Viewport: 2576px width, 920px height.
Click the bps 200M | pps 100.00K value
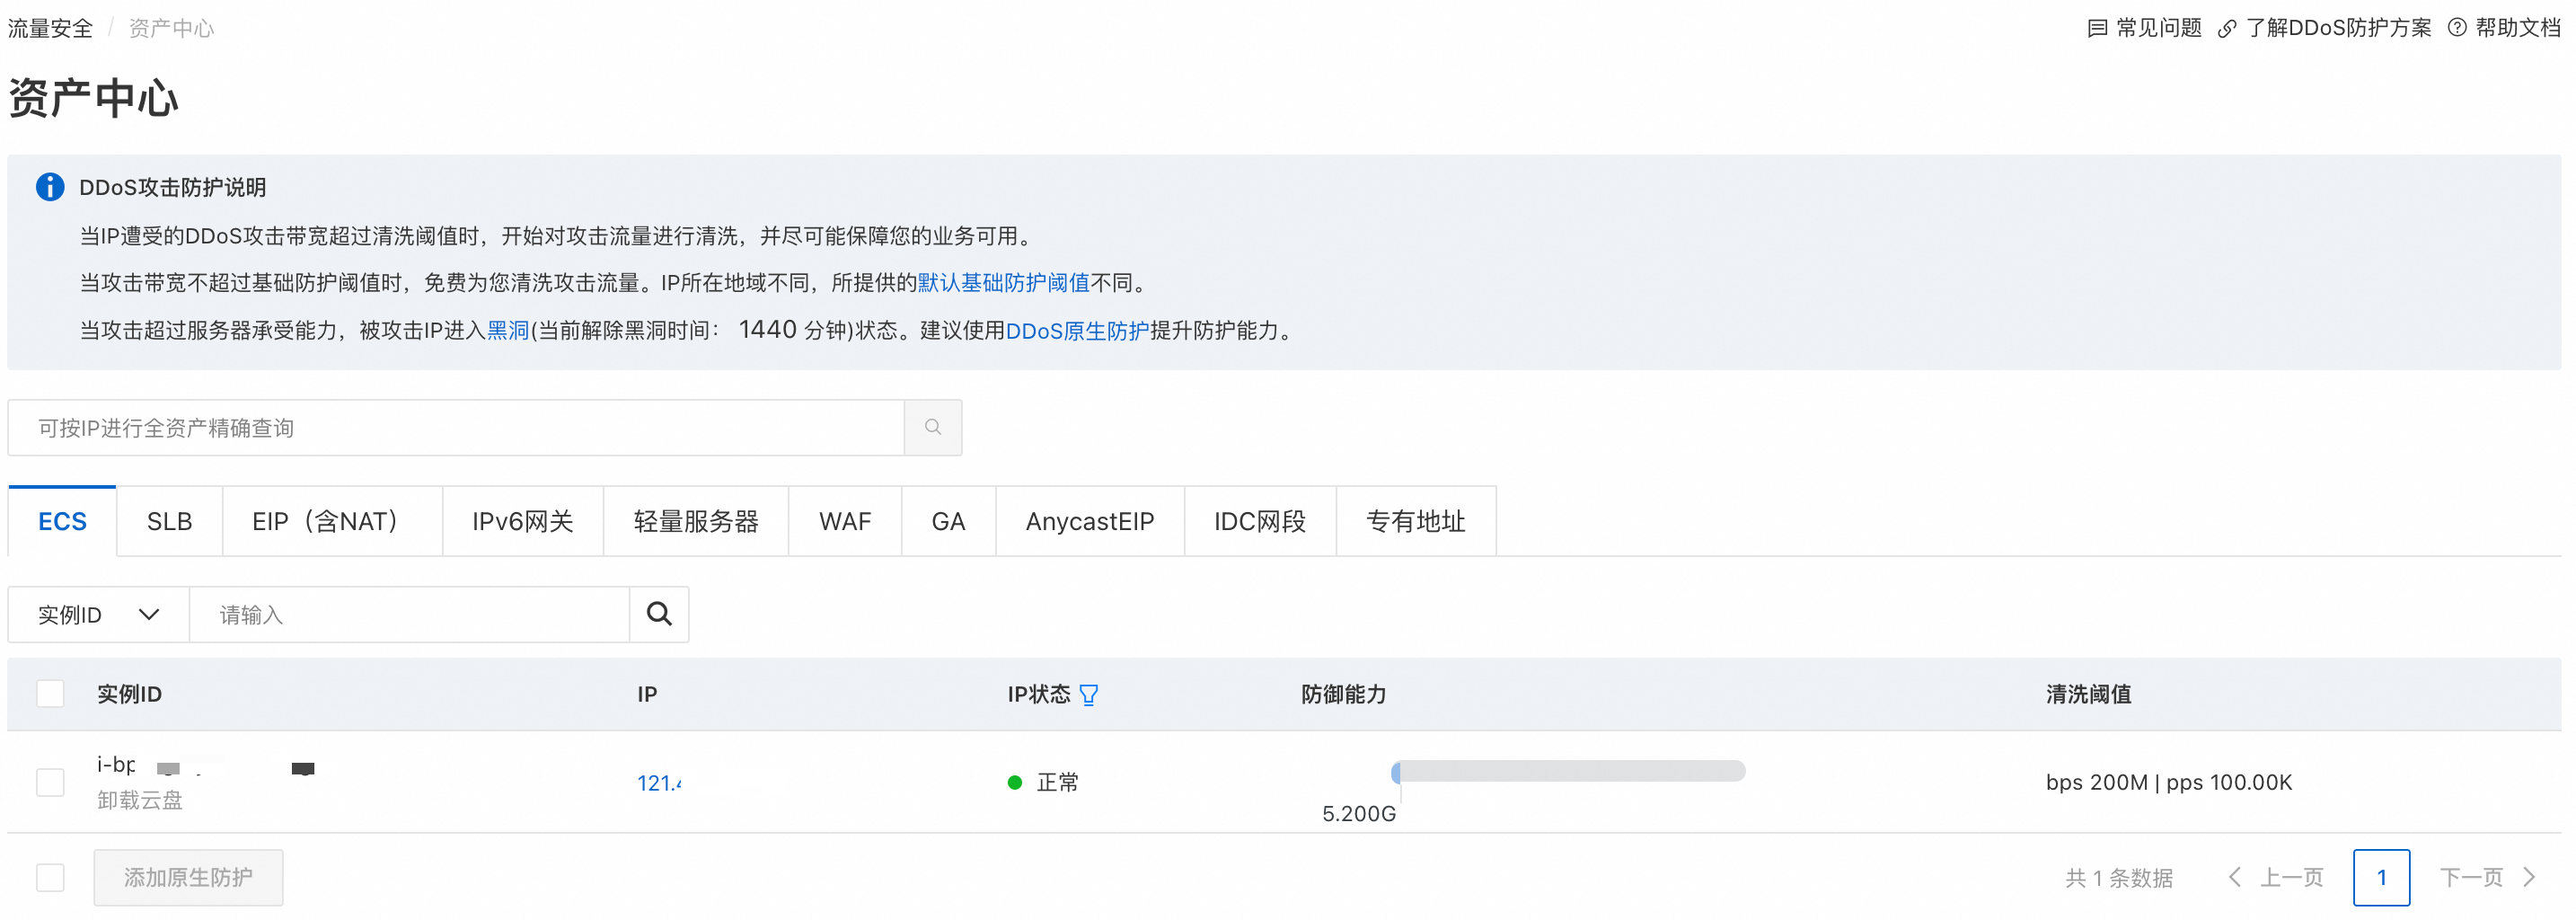[2168, 782]
